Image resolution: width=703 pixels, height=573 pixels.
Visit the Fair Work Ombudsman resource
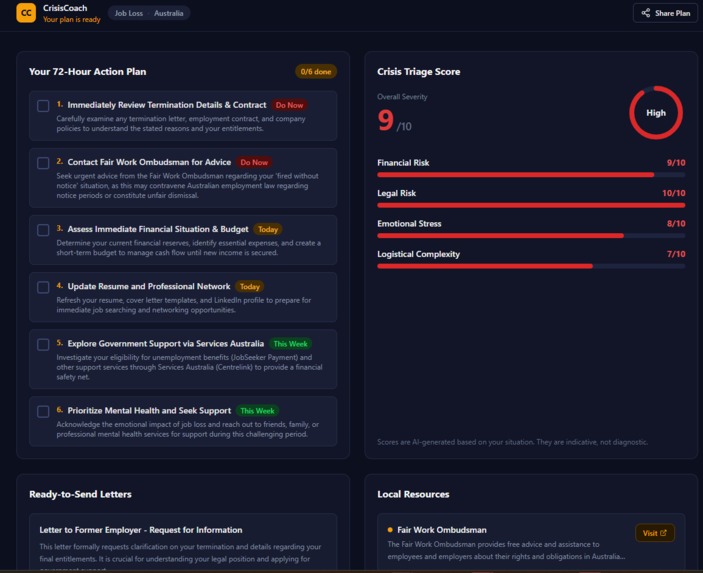coord(655,533)
